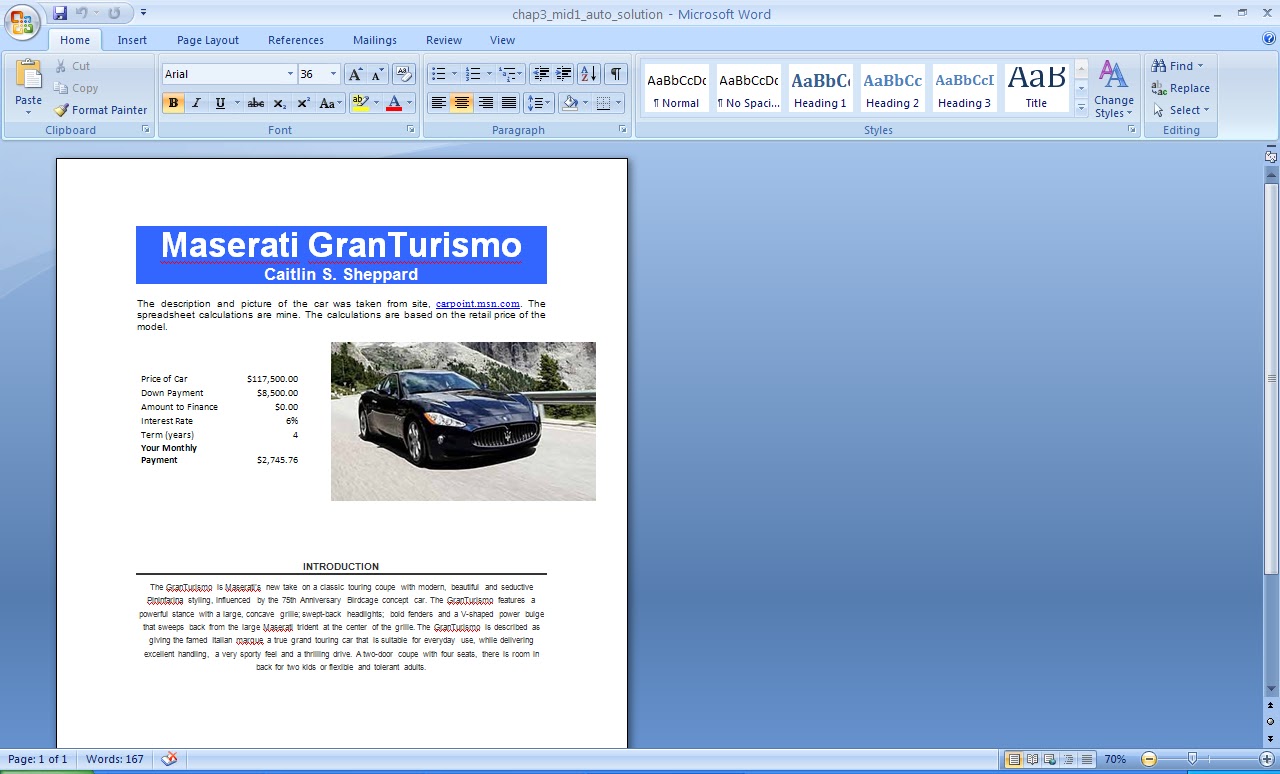This screenshot has width=1280, height=774.
Task: Apply text highlight color
Action: [360, 103]
